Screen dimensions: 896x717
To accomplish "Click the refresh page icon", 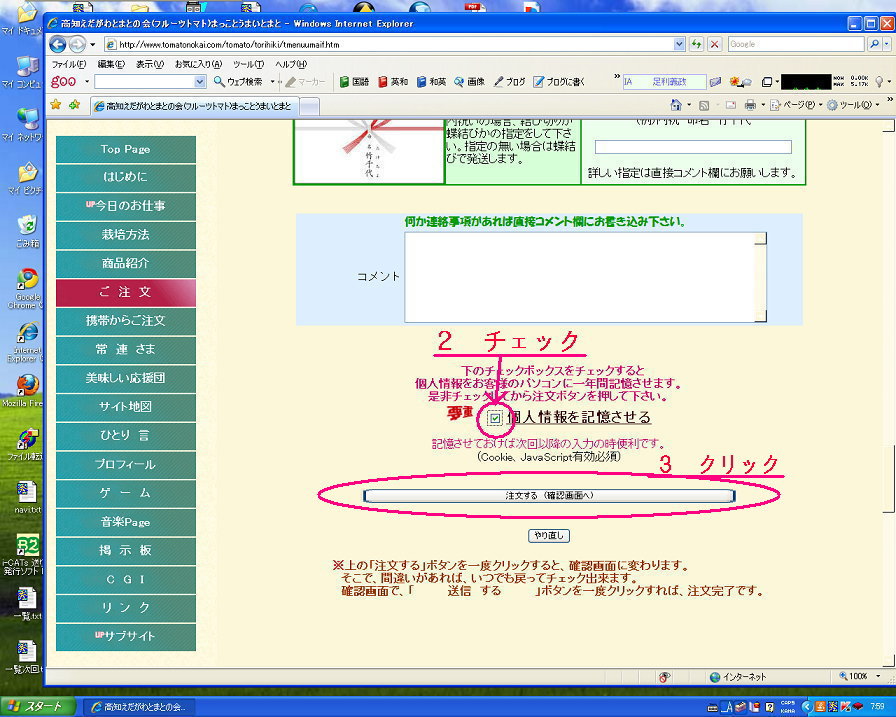I will click(696, 44).
